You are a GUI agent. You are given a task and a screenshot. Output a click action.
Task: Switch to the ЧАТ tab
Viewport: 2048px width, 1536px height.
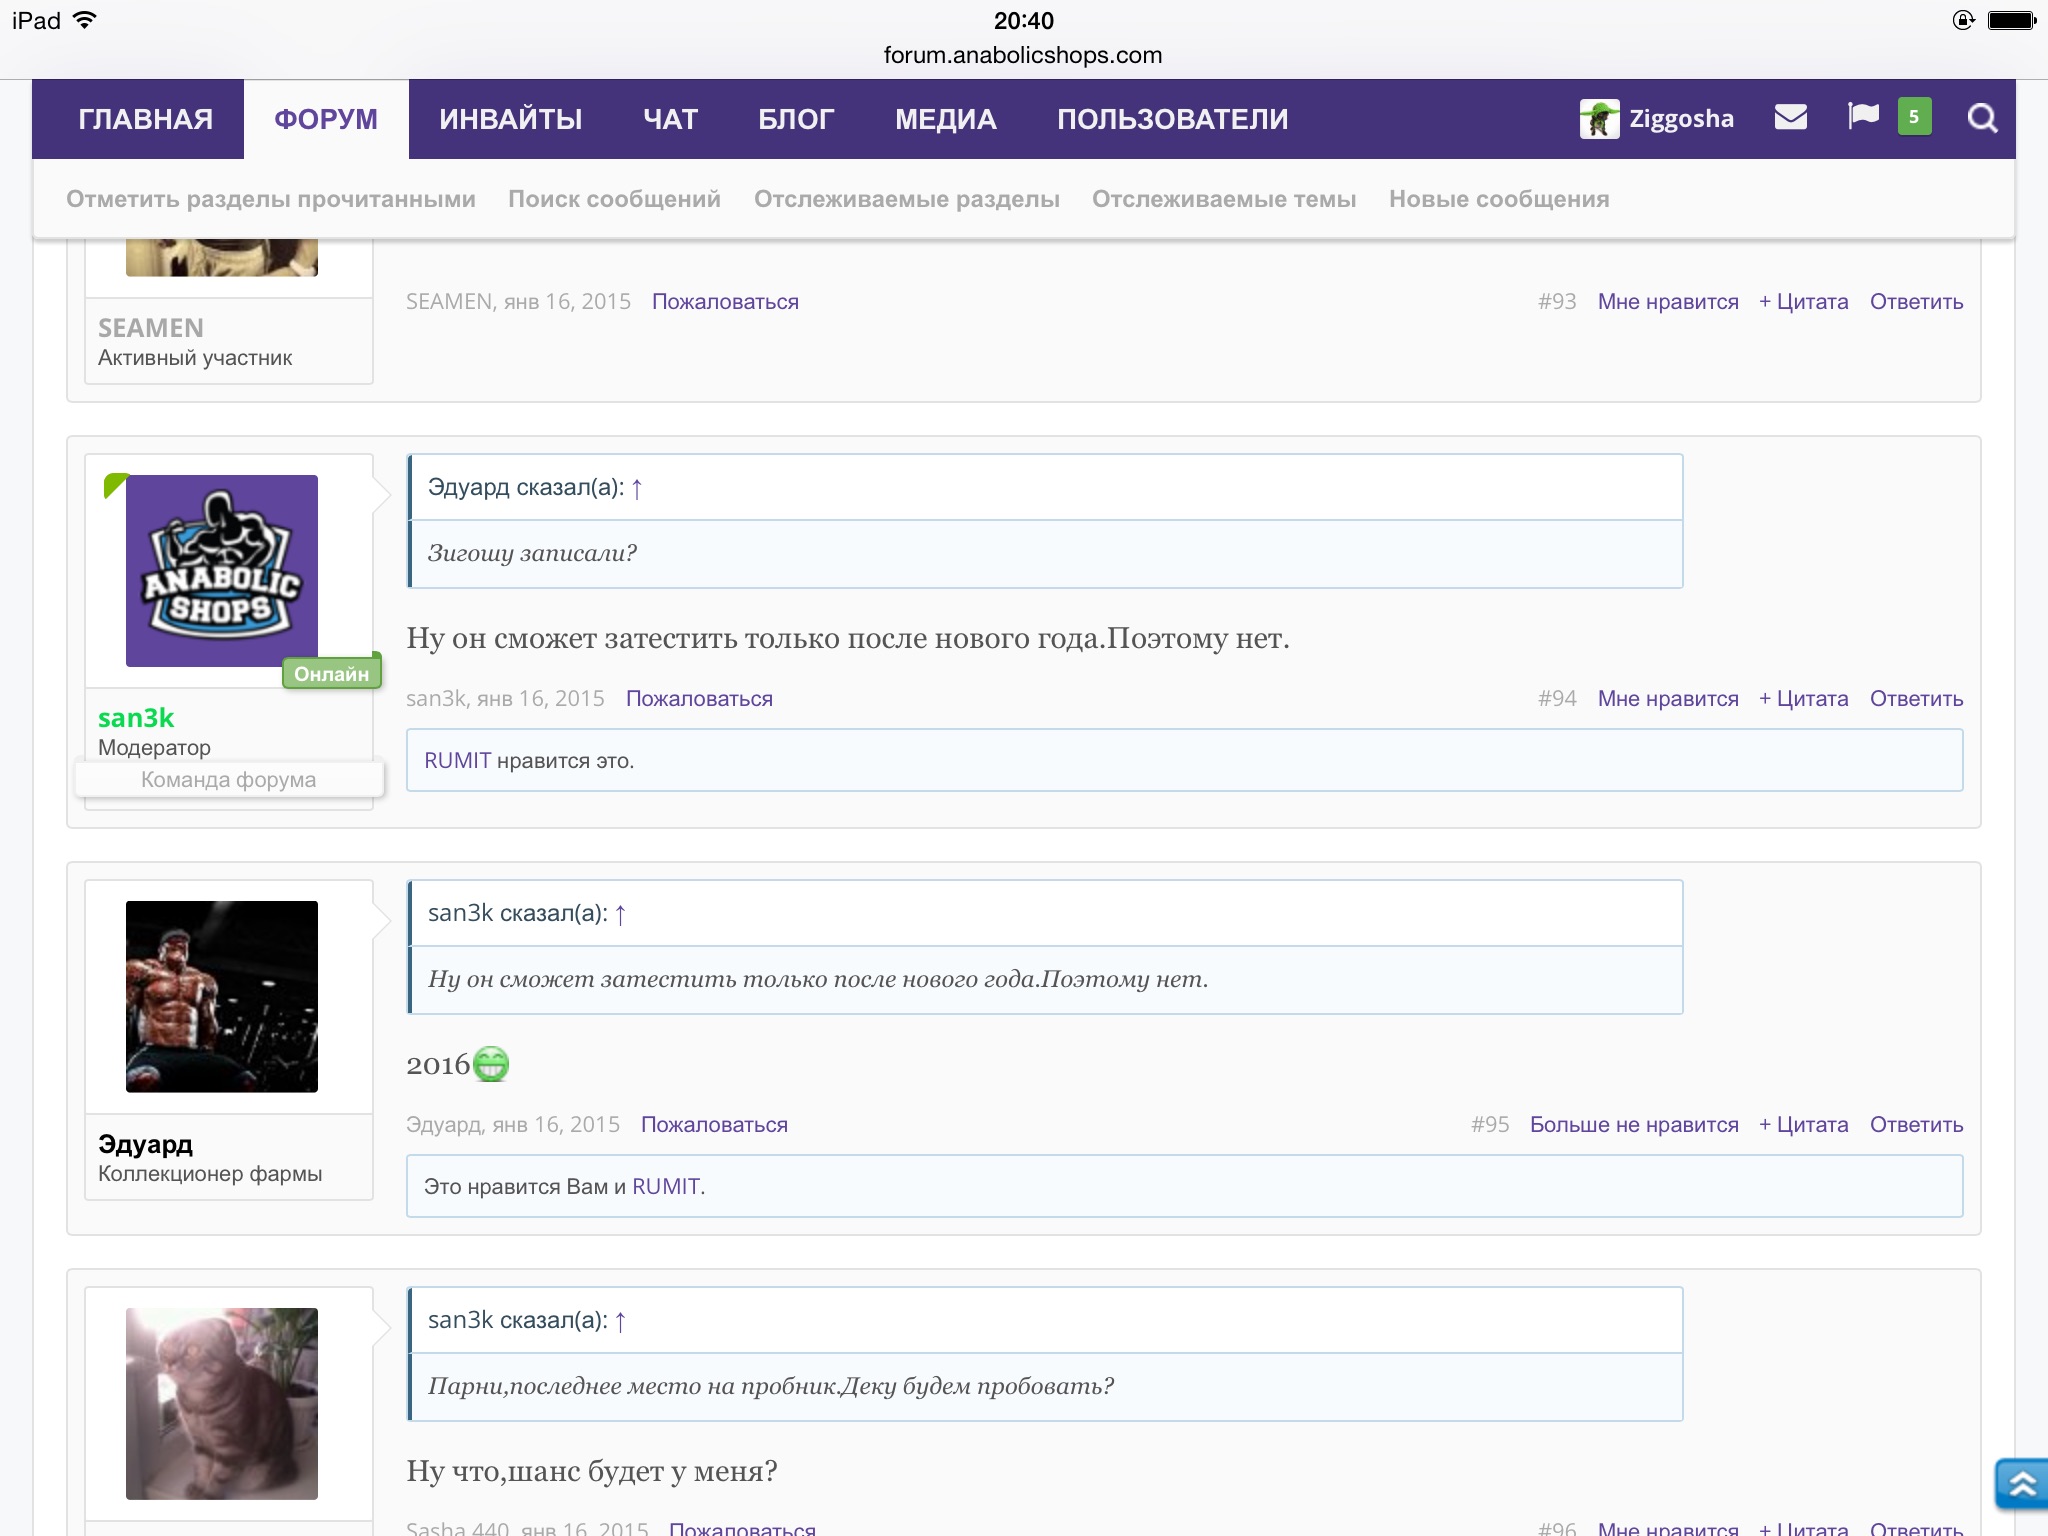[x=670, y=119]
